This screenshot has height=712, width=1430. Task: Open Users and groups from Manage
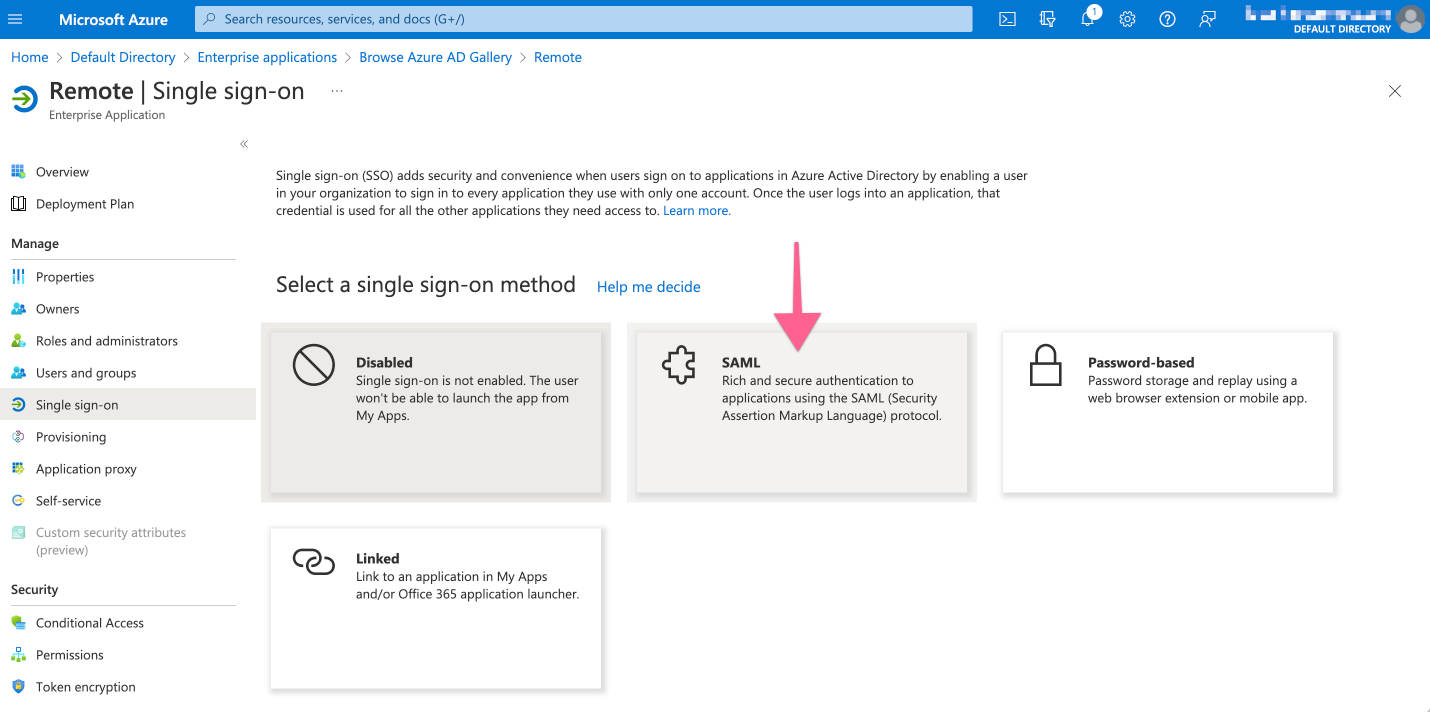87,372
